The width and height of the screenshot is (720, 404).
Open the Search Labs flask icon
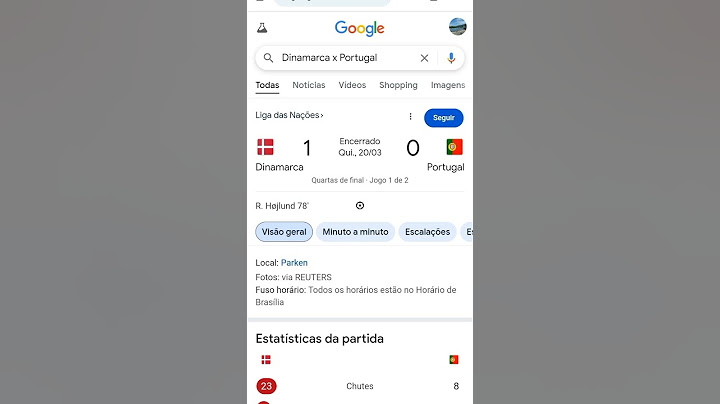click(262, 28)
